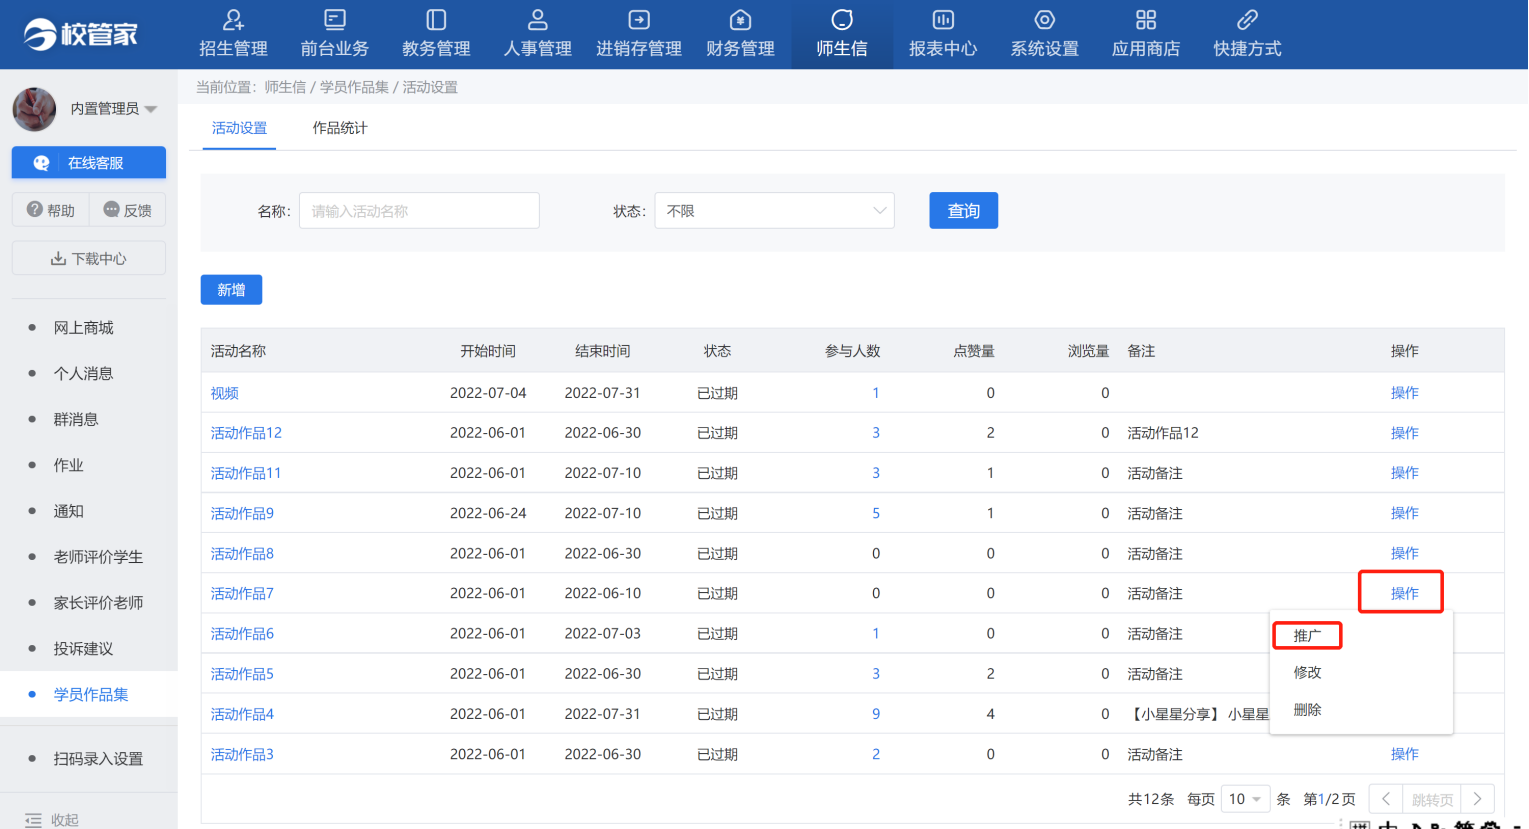Open 通知 sidebar item
The height and width of the screenshot is (829, 1529).
pos(68,511)
